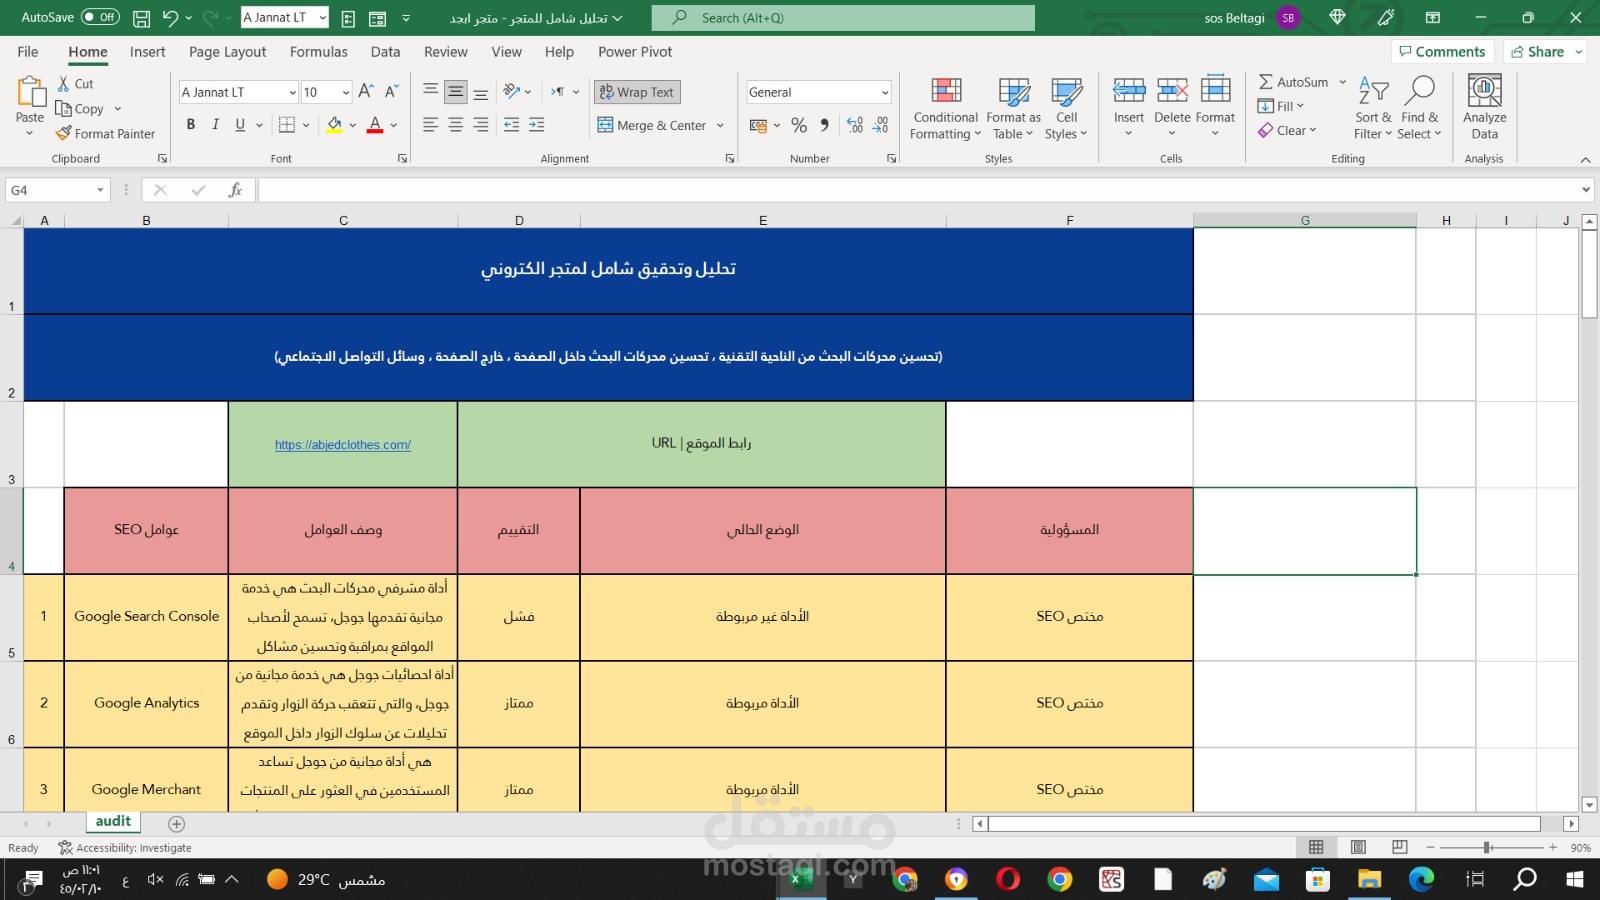The height and width of the screenshot is (900, 1600).
Task: Select the audit sheet tab
Action: point(113,821)
